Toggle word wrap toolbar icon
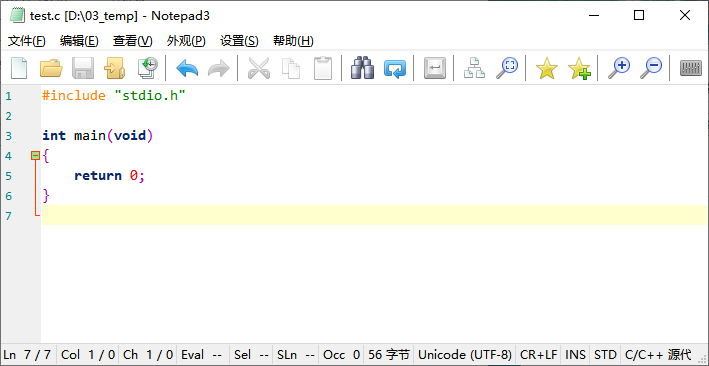 435,68
